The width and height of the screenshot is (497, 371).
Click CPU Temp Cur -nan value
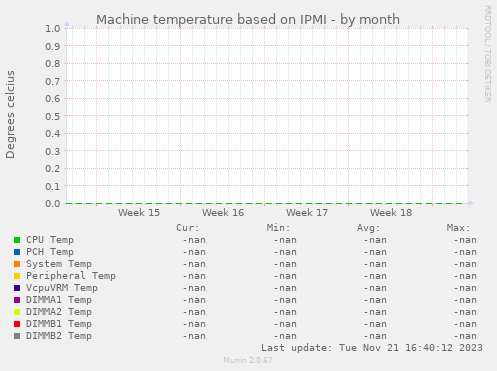click(194, 240)
